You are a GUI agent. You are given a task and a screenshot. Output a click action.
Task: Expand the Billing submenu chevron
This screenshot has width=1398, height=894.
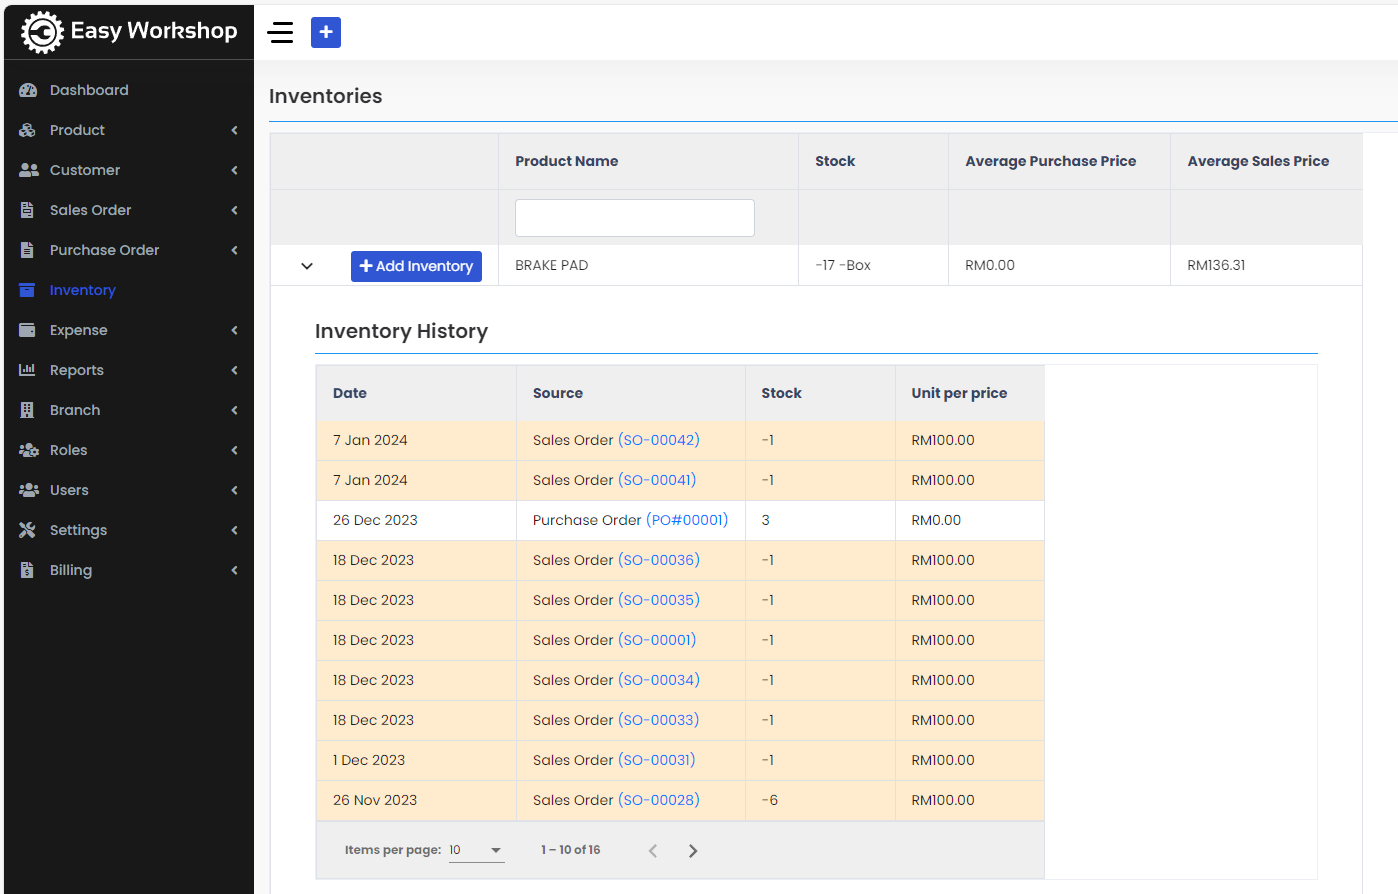tap(234, 570)
